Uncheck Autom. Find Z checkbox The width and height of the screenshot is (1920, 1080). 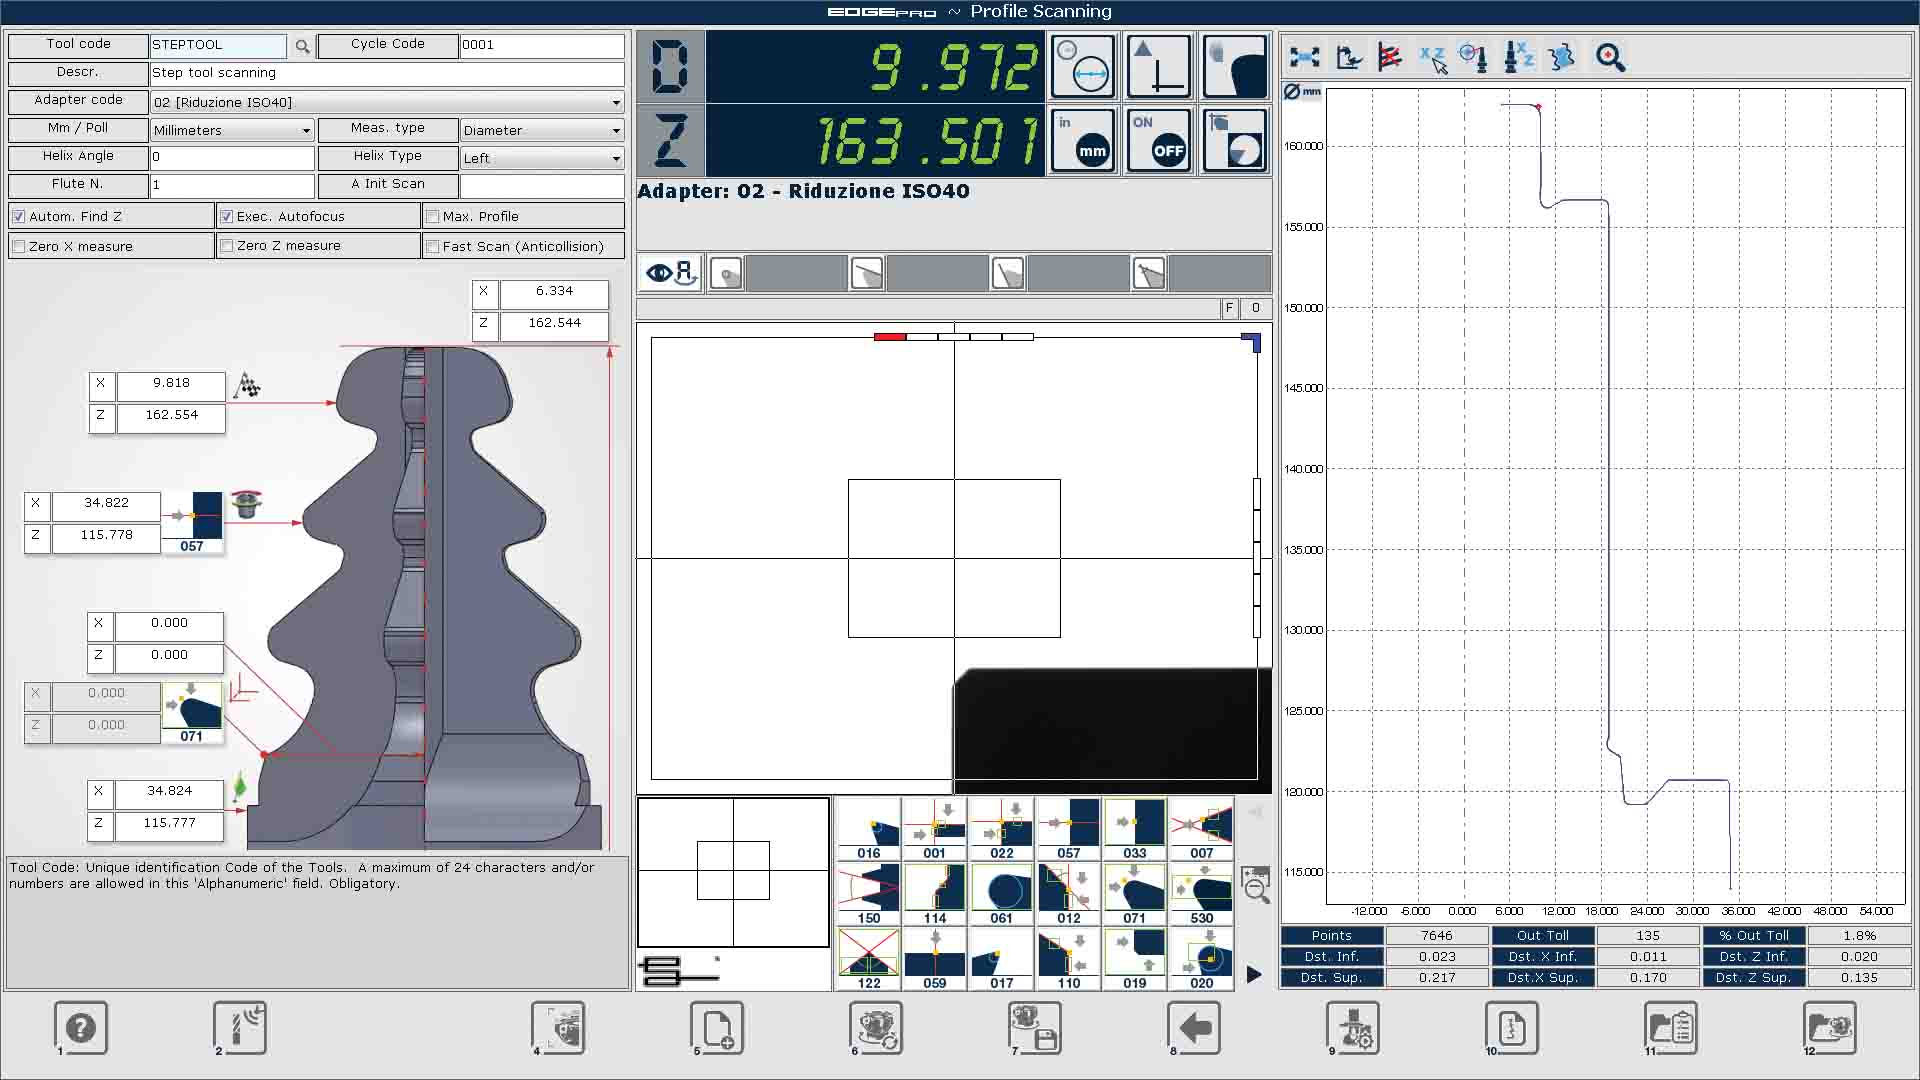pyautogui.click(x=18, y=216)
